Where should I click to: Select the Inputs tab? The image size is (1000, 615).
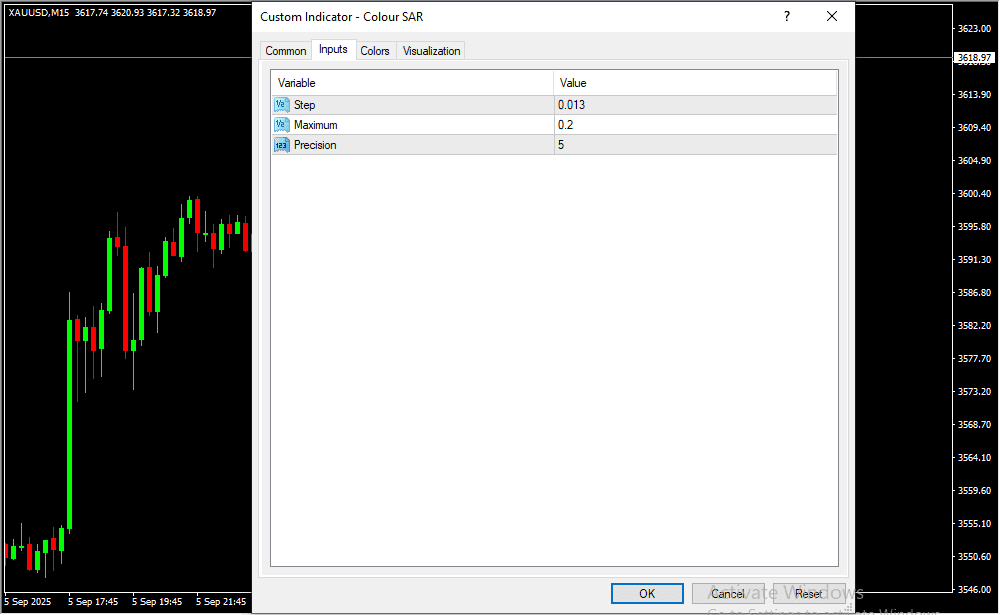point(333,50)
